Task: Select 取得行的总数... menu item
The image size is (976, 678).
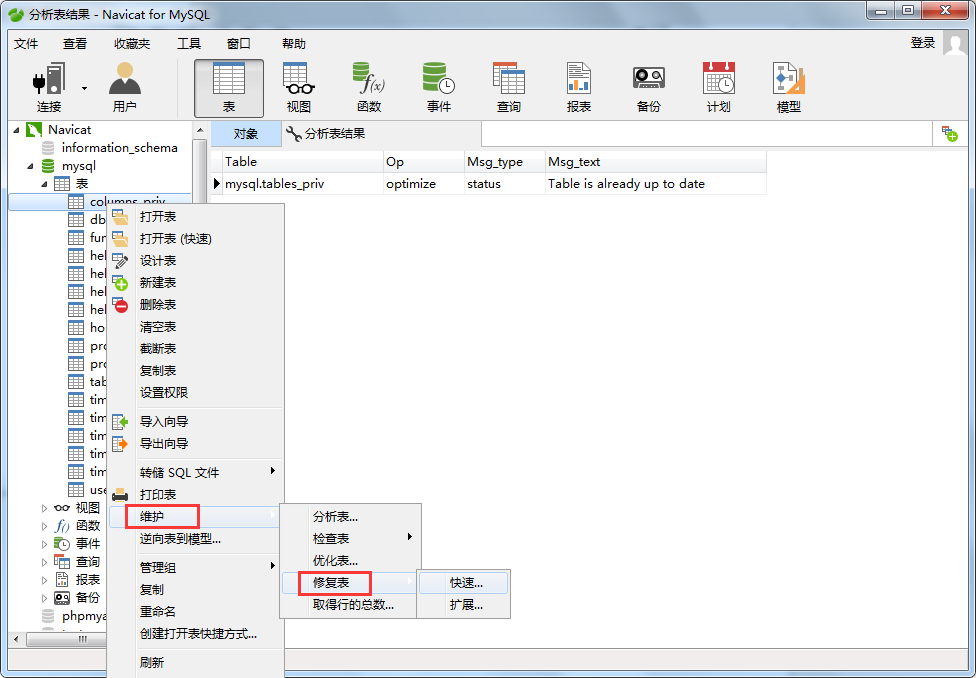Action: click(x=350, y=605)
